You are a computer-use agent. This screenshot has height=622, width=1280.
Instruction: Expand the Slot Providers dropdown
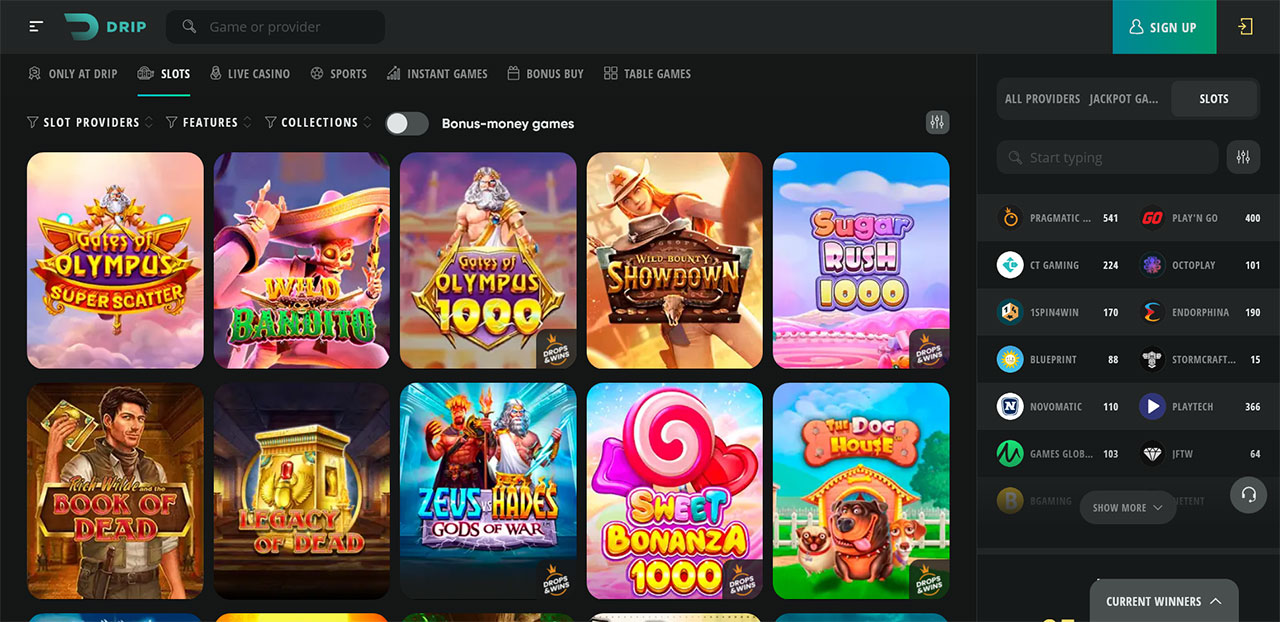90,122
